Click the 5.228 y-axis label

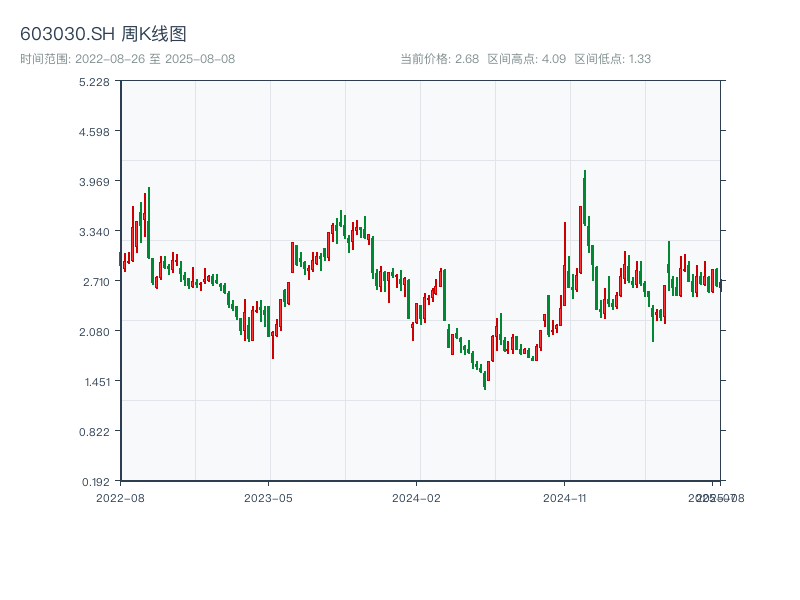coord(94,82)
